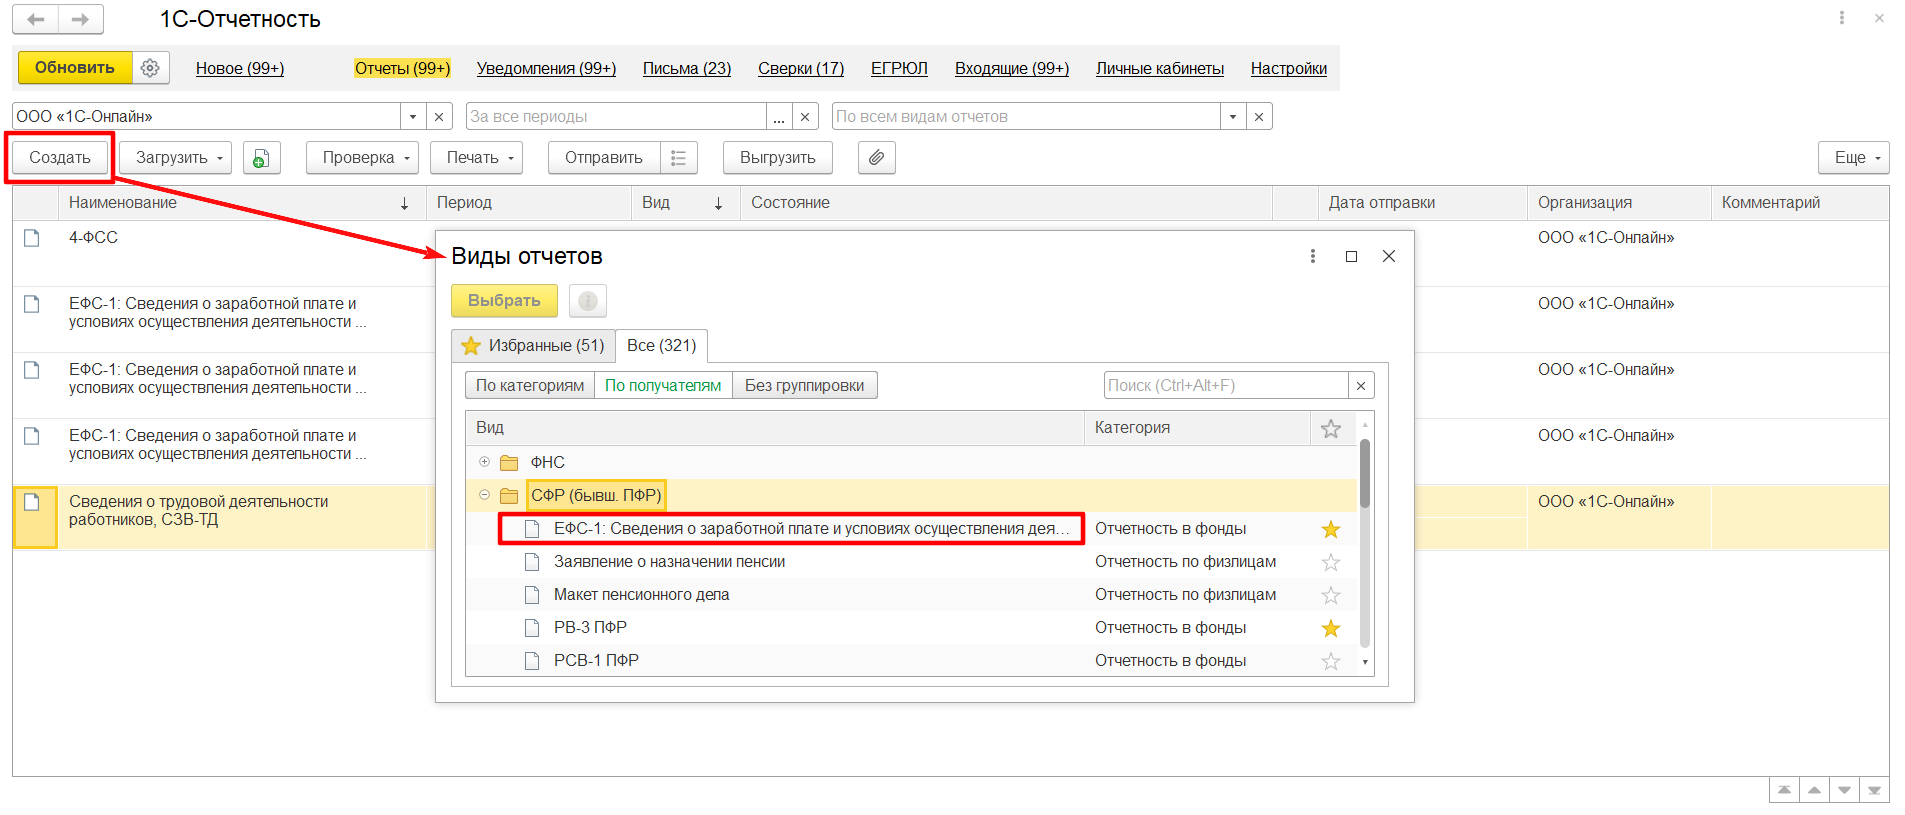1905x815 pixels.
Task: Open the paperclip attachments icon
Action: (876, 158)
